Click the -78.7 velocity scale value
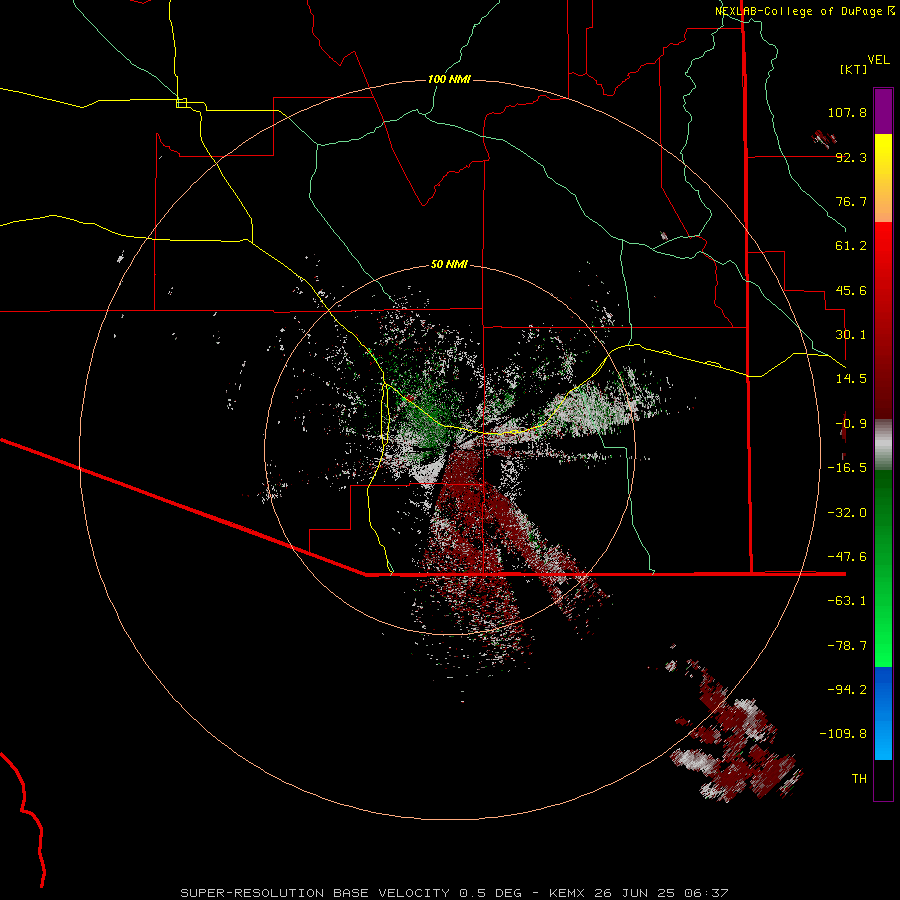This screenshot has height=900, width=900. tap(847, 646)
